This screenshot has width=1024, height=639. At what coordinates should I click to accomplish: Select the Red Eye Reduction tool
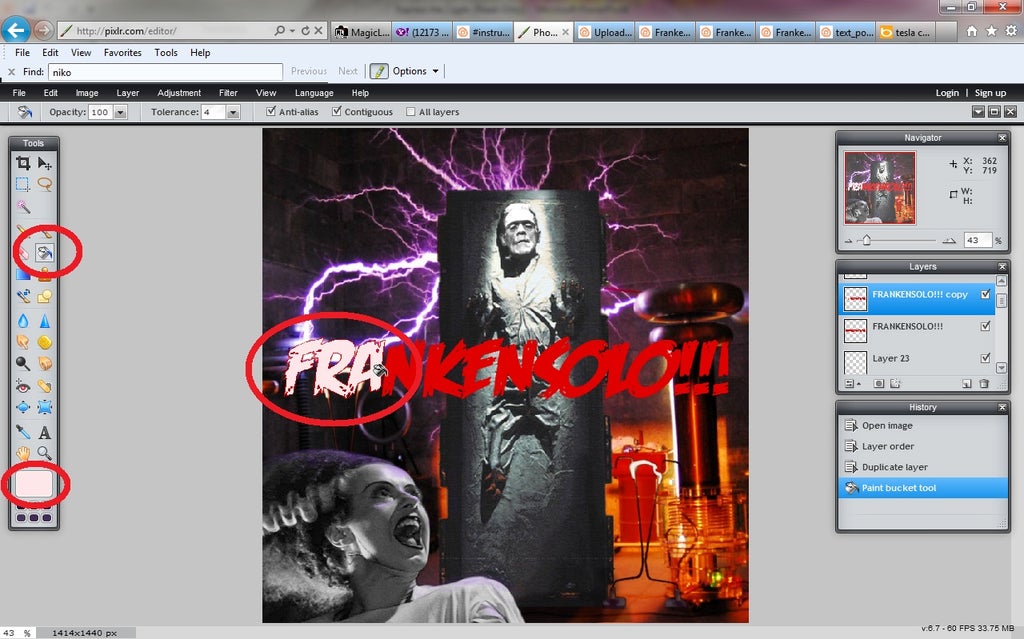pos(23,386)
